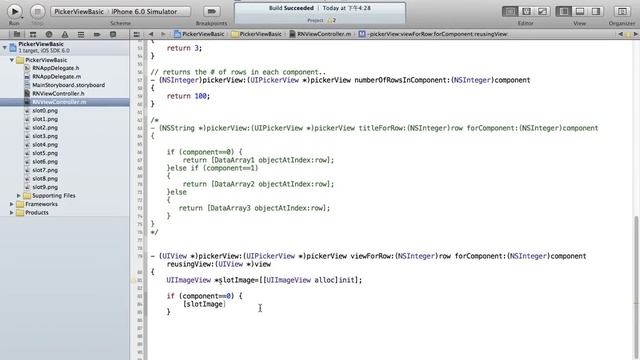The image size is (640, 360).
Task: Switch to Standard editor mode
Action: point(510,11)
